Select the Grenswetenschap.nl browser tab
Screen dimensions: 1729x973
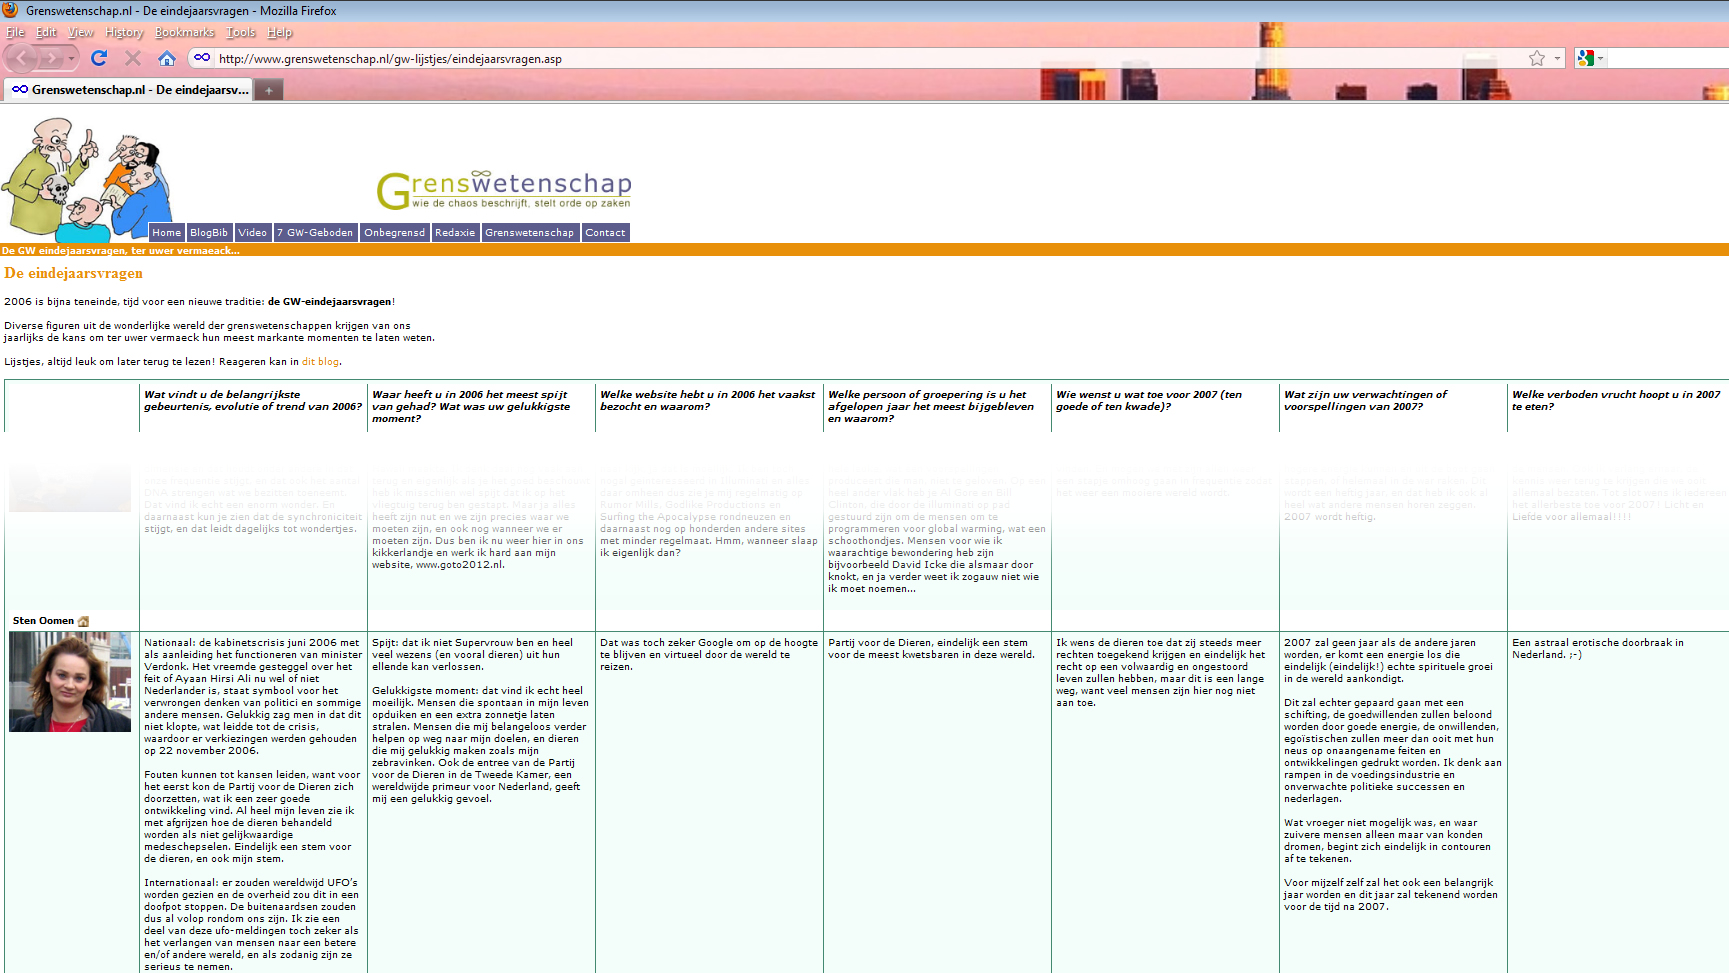[x=130, y=90]
